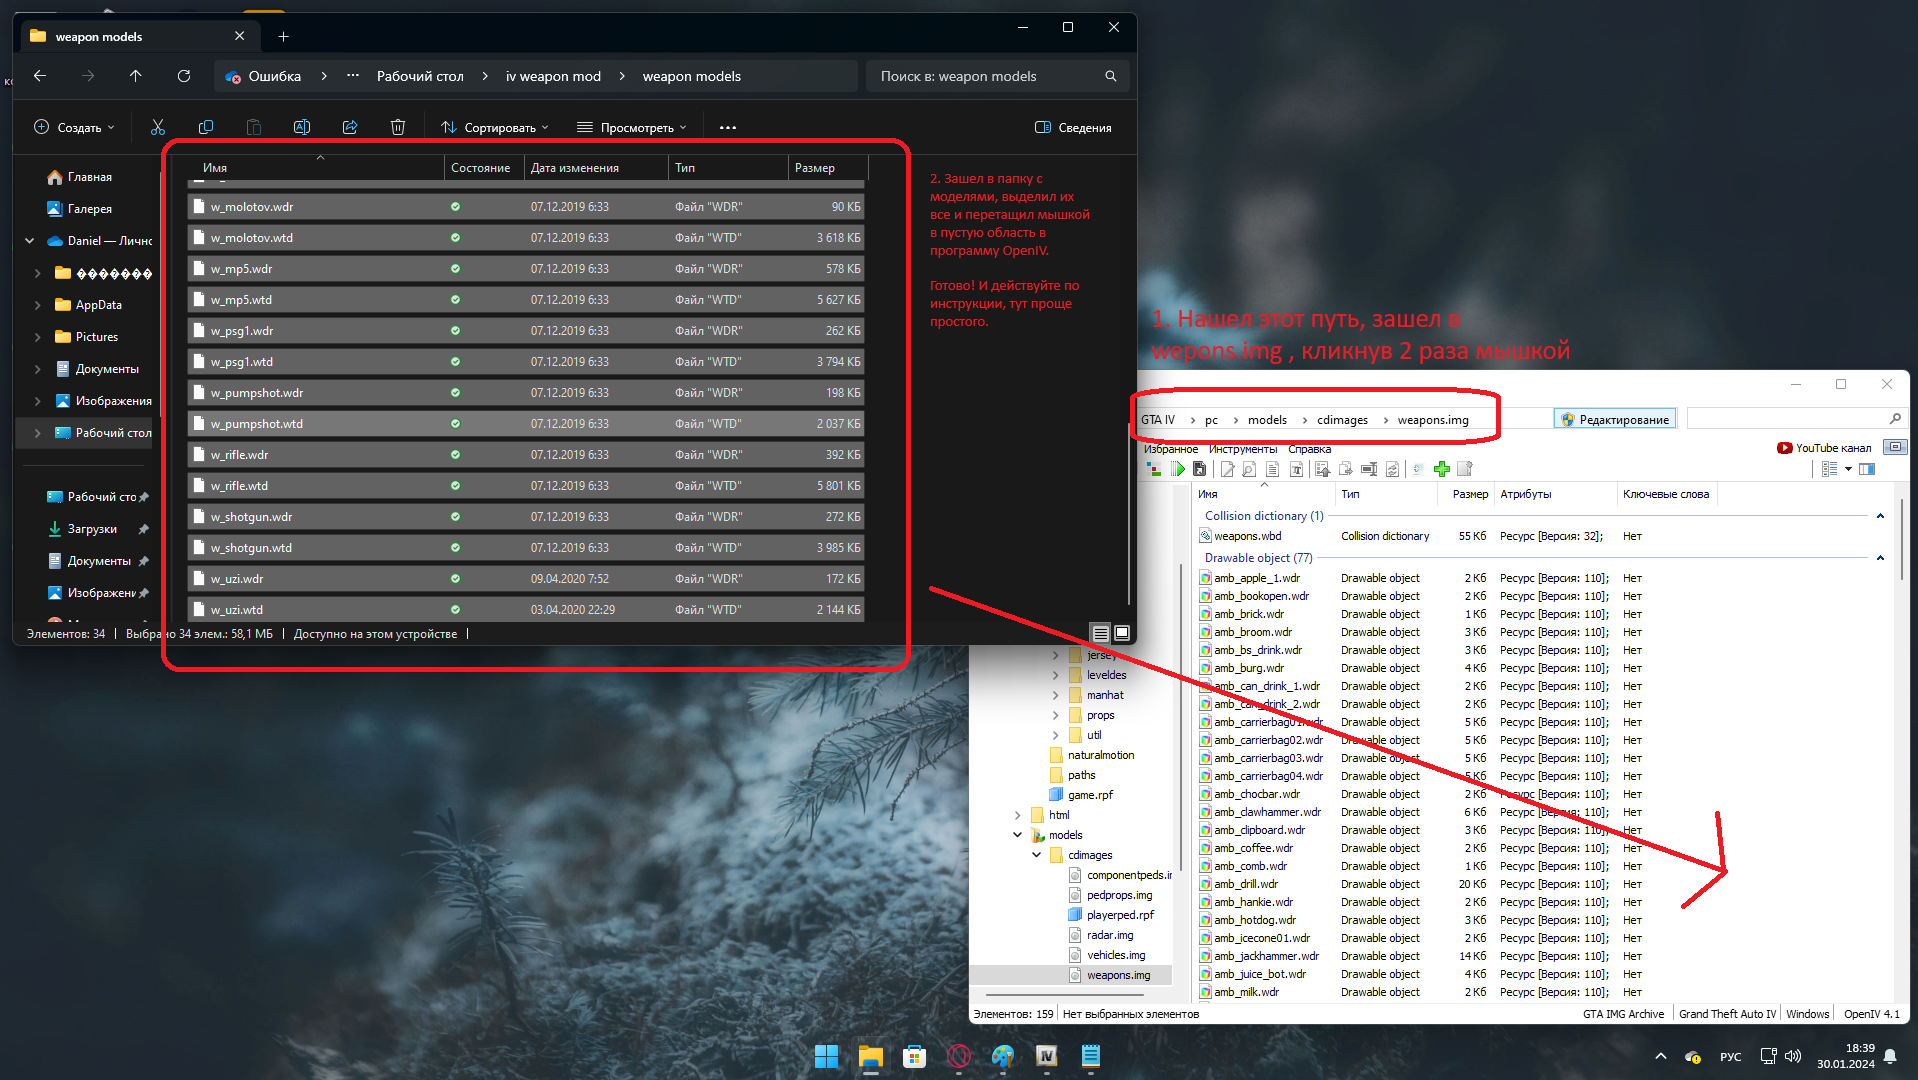Open the See more (three dots) menu

[728, 127]
